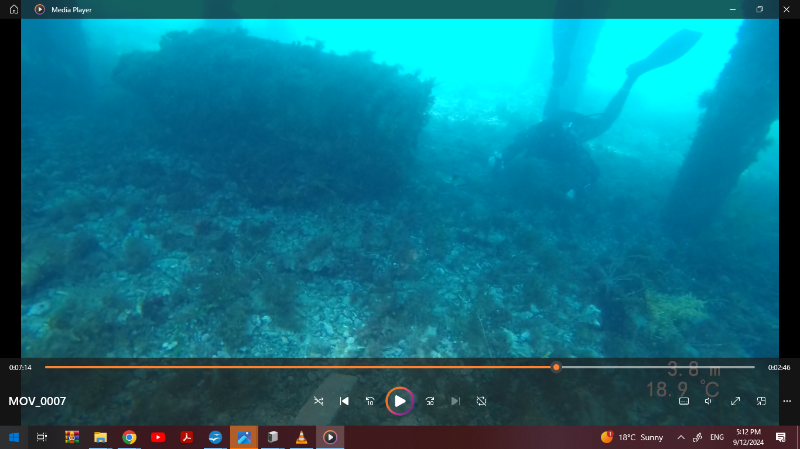Open the weather widget showing 18°C Sunny
The width and height of the screenshot is (800, 449).
(x=632, y=437)
